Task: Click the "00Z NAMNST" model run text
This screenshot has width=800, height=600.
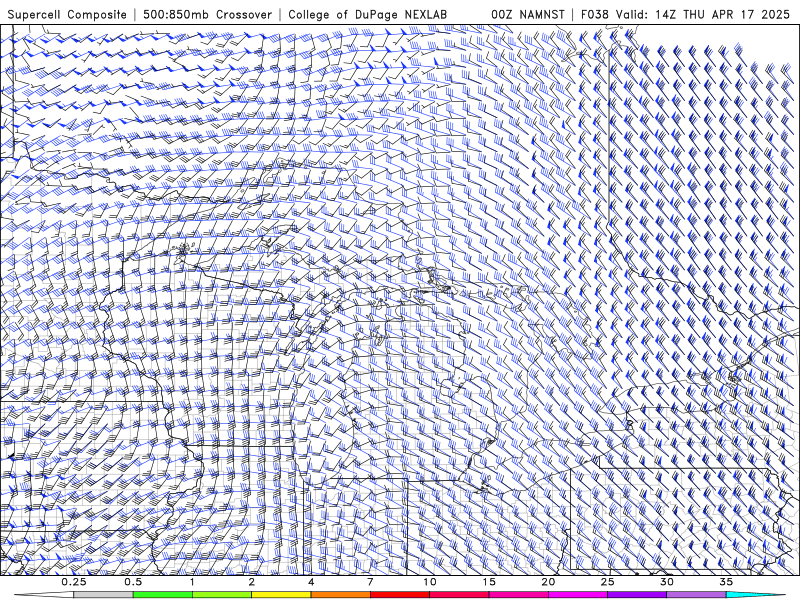Action: tap(528, 14)
